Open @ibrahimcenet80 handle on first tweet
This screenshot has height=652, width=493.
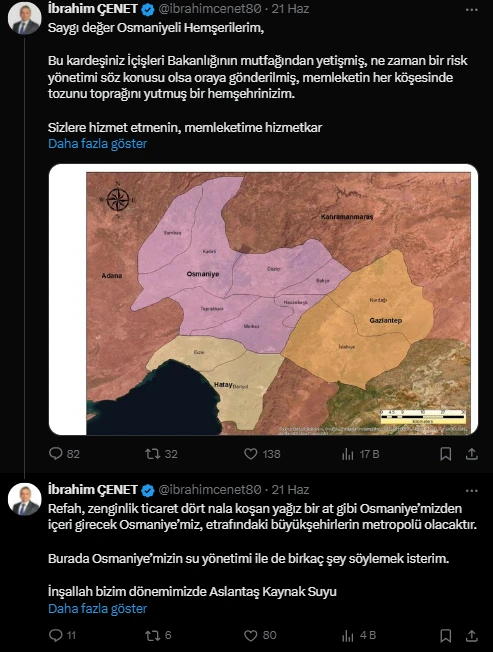[x=210, y=9]
